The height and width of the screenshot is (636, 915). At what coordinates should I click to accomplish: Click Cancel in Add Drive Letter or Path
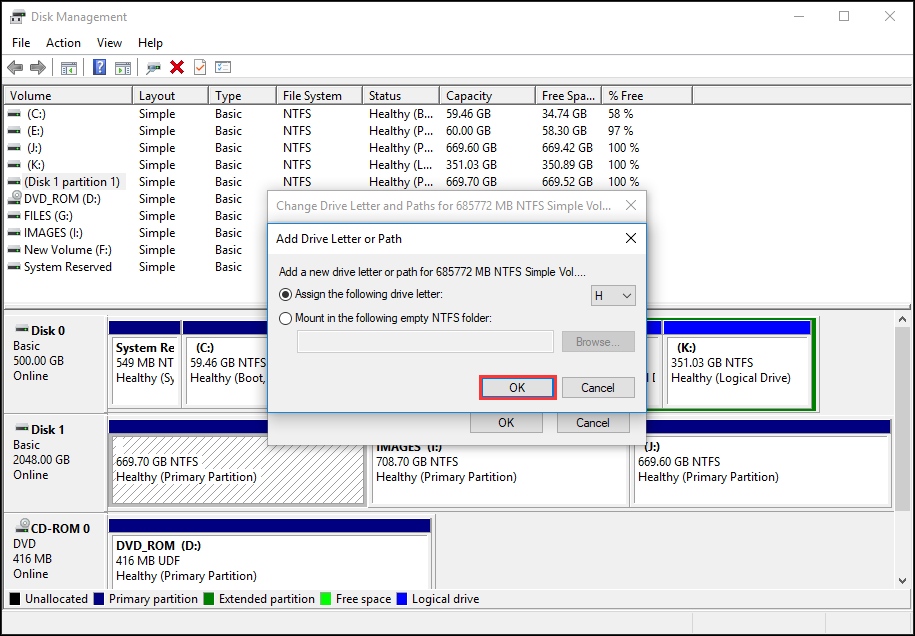pos(598,388)
